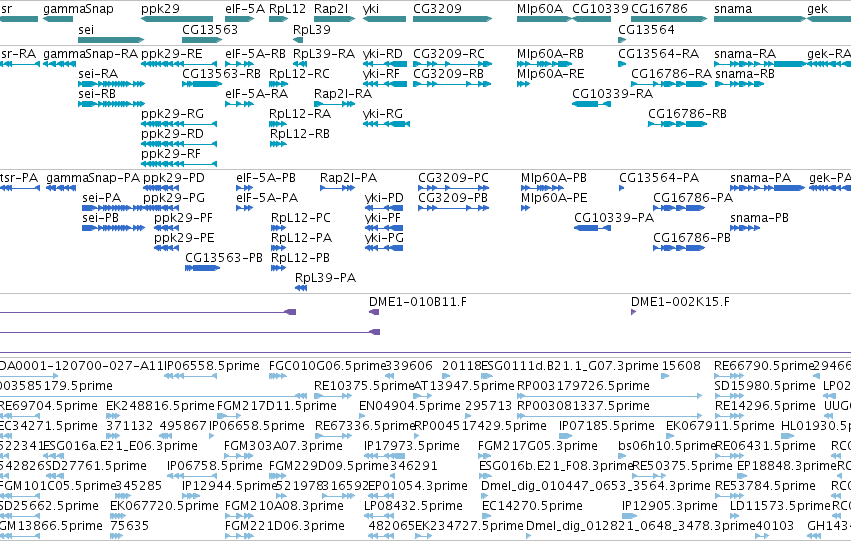Image resolution: width=851 pixels, height=541 pixels.
Task: Open the snama gene label
Action: [x=733, y=9]
